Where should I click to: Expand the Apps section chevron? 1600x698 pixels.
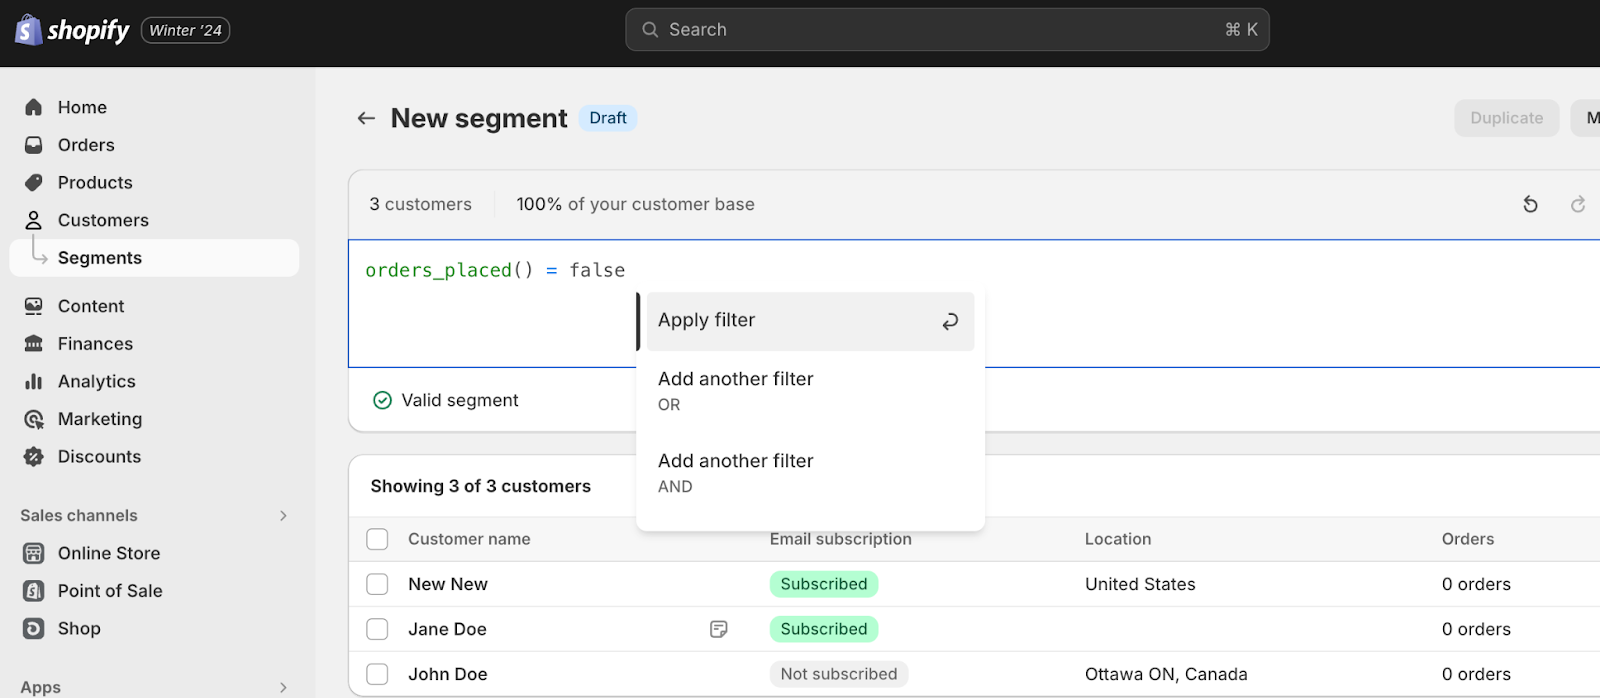pos(283,687)
